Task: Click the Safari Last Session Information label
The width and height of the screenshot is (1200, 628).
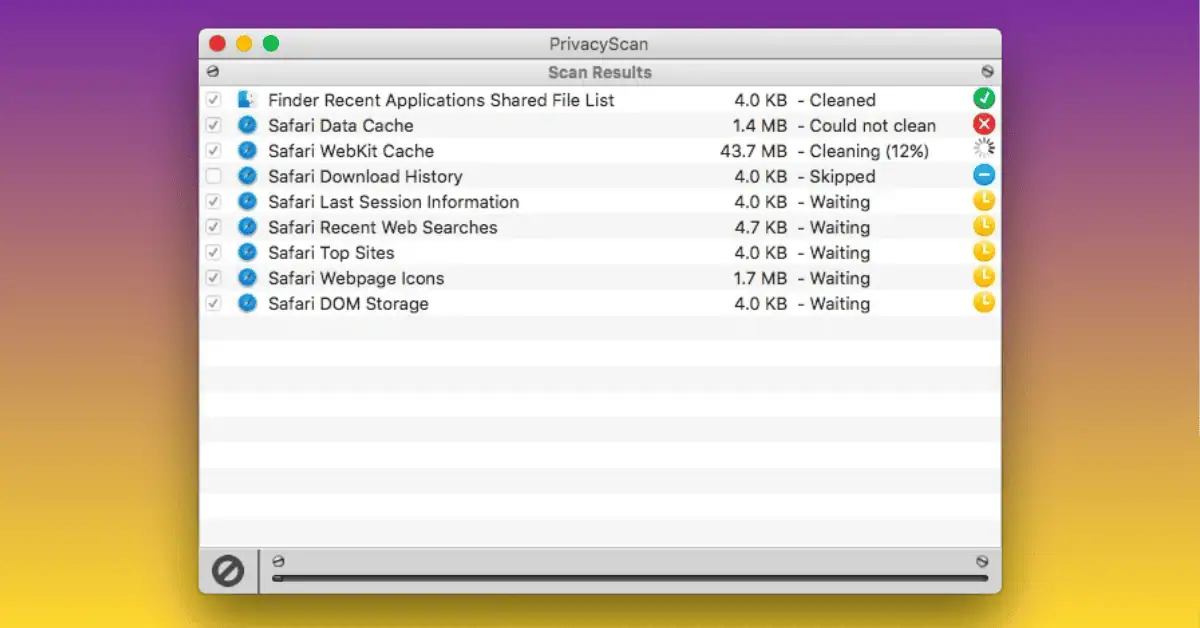Action: 394,201
